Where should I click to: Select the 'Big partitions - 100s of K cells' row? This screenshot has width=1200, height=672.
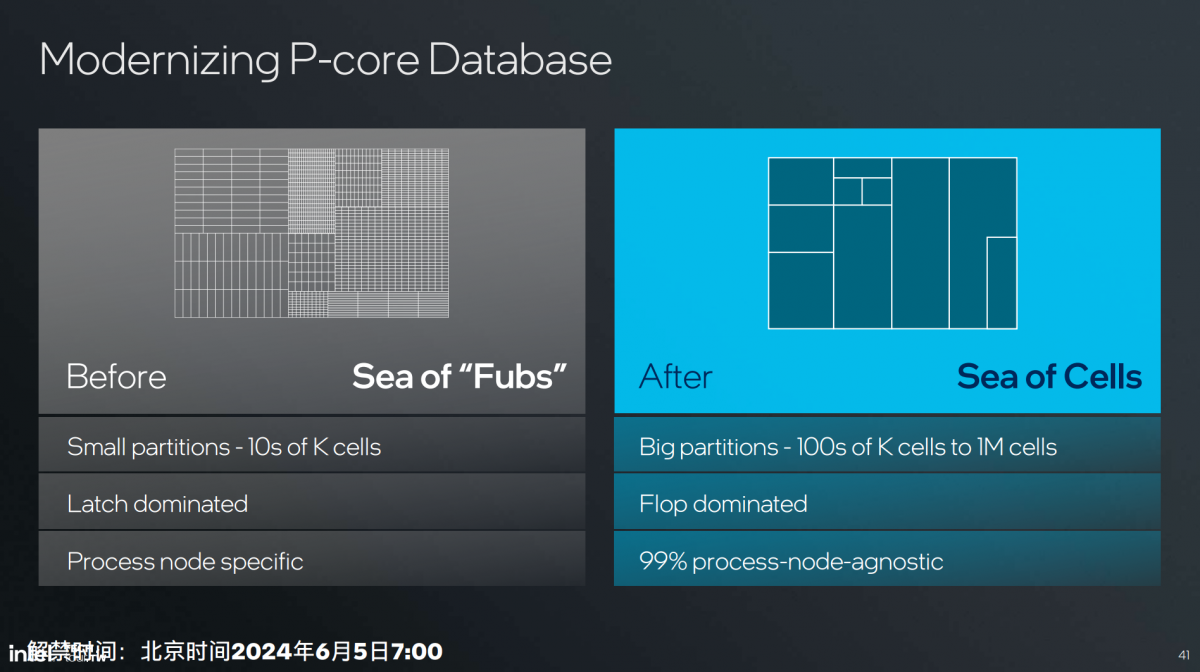[x=887, y=446]
